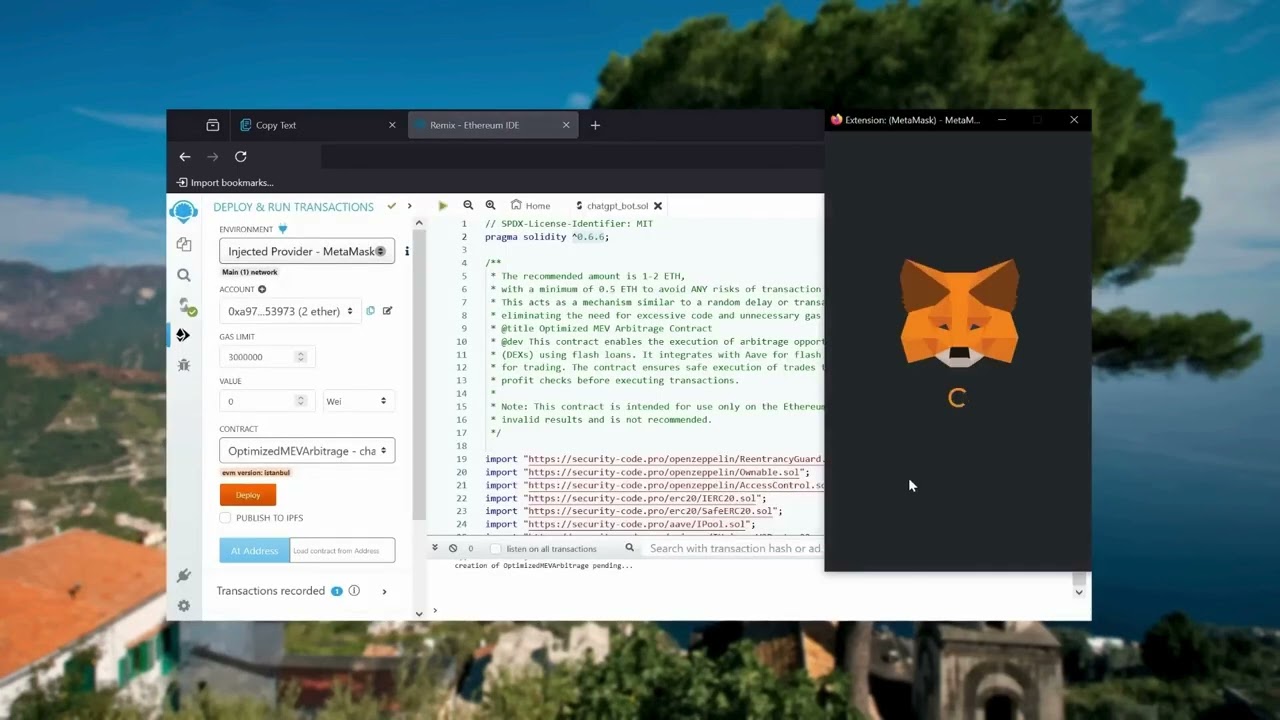Screen dimensions: 1280x720
Task: Zoom out the editor font
Action: click(468, 205)
